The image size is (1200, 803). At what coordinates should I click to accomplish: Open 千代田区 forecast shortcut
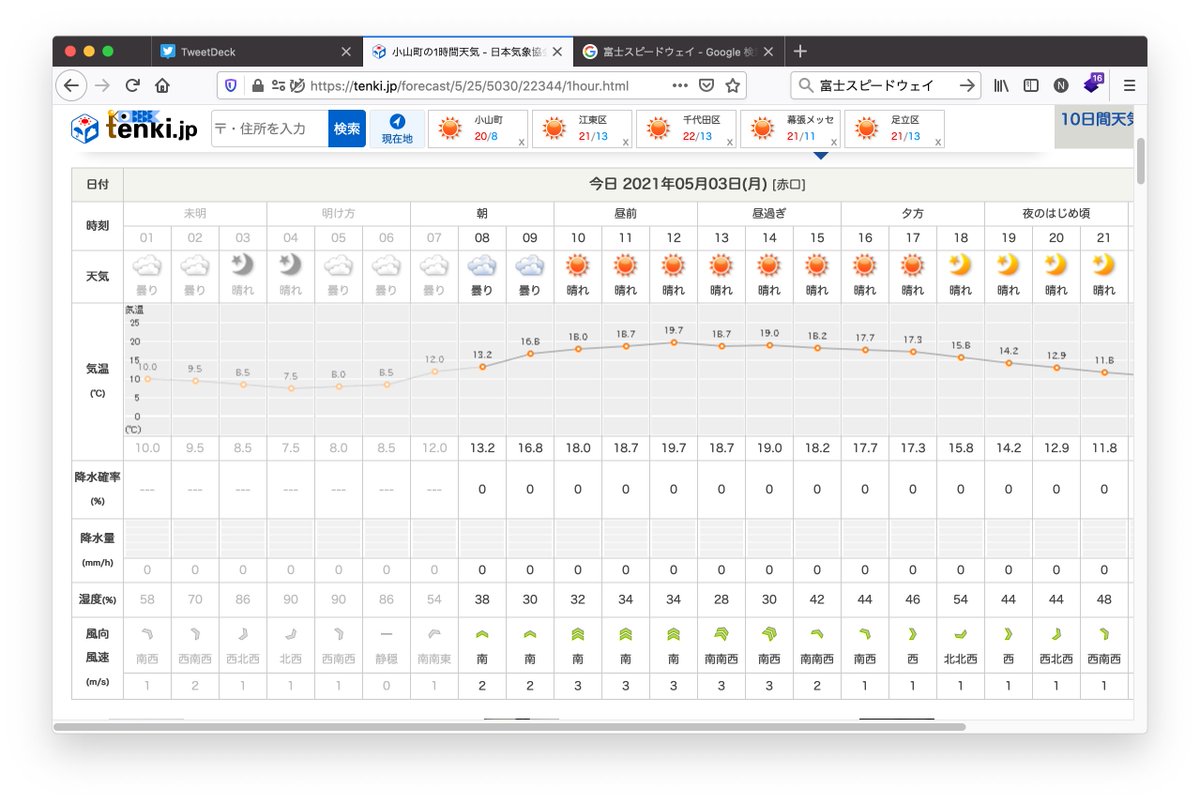684,128
